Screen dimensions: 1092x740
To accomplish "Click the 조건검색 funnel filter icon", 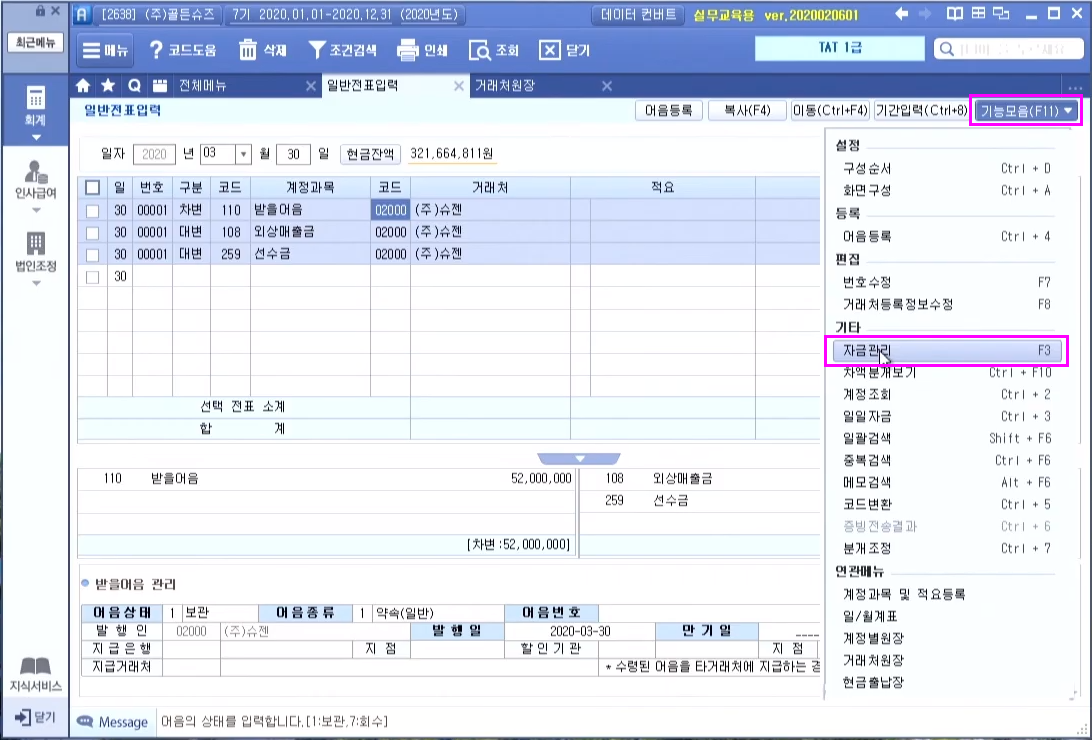I will coord(316,50).
